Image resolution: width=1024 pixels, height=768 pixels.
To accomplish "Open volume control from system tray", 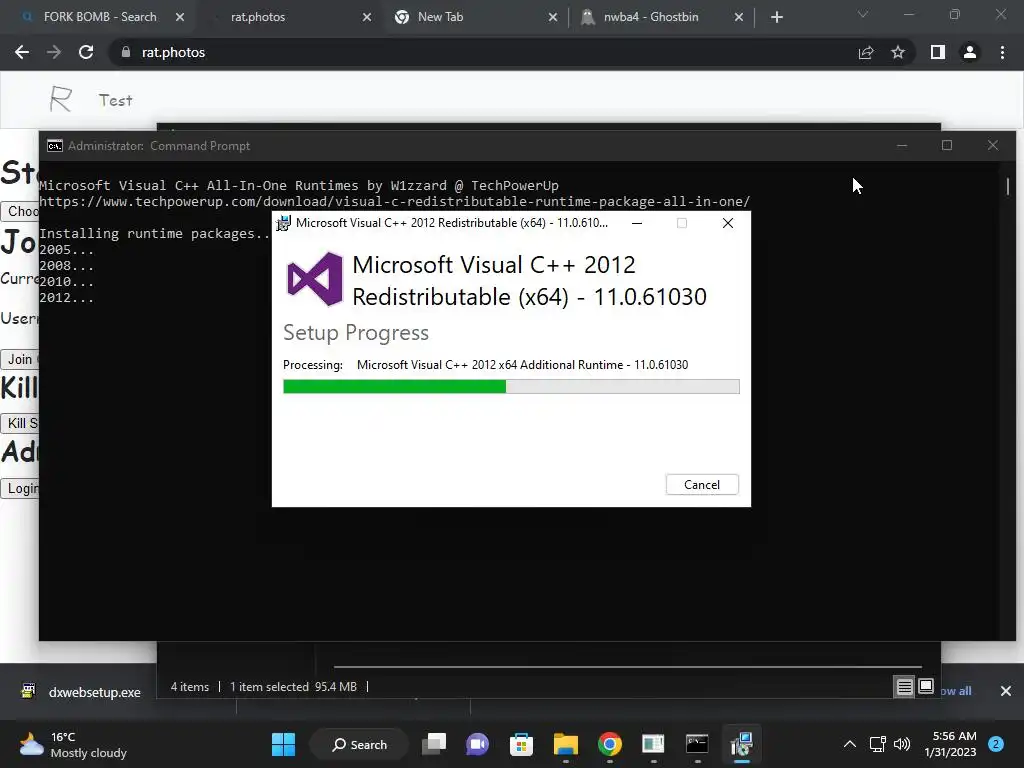I will pyautogui.click(x=902, y=744).
